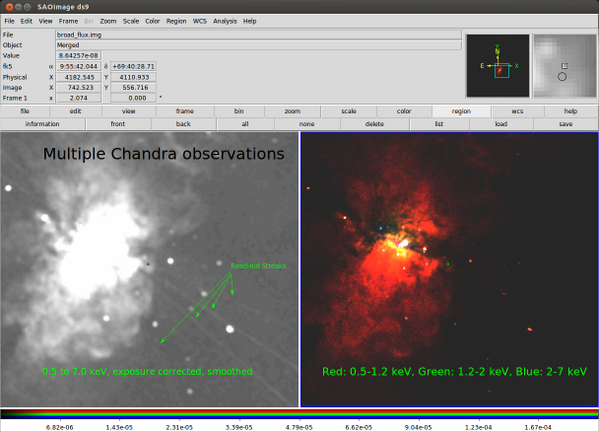Click the fk5 declination field
Screen dimensions: 599x432
tap(133, 66)
